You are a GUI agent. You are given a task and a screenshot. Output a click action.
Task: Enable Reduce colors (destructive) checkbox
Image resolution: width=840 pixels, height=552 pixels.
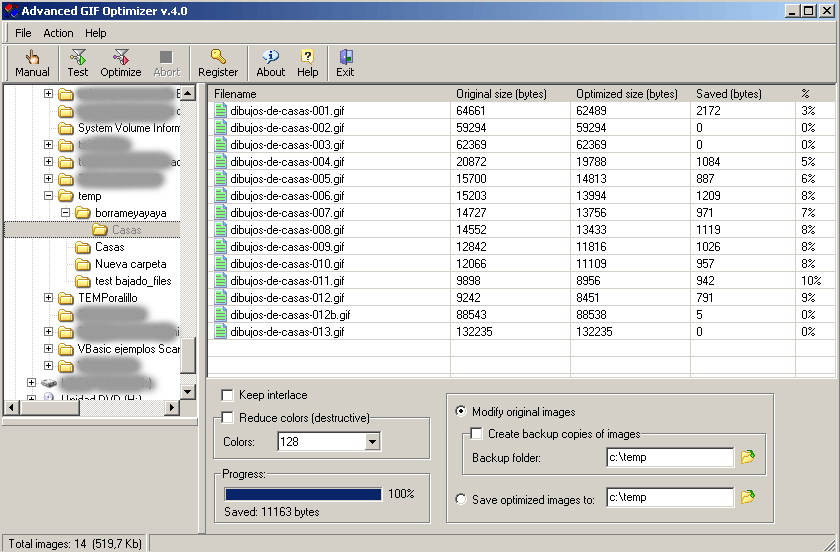[227, 417]
